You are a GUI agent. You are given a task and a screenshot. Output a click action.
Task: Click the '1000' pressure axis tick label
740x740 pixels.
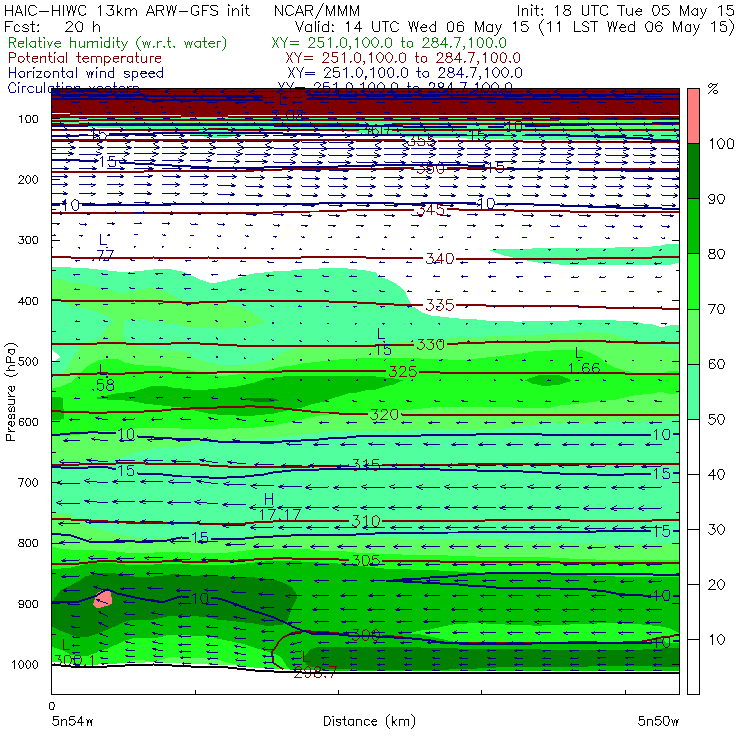tap(25, 665)
